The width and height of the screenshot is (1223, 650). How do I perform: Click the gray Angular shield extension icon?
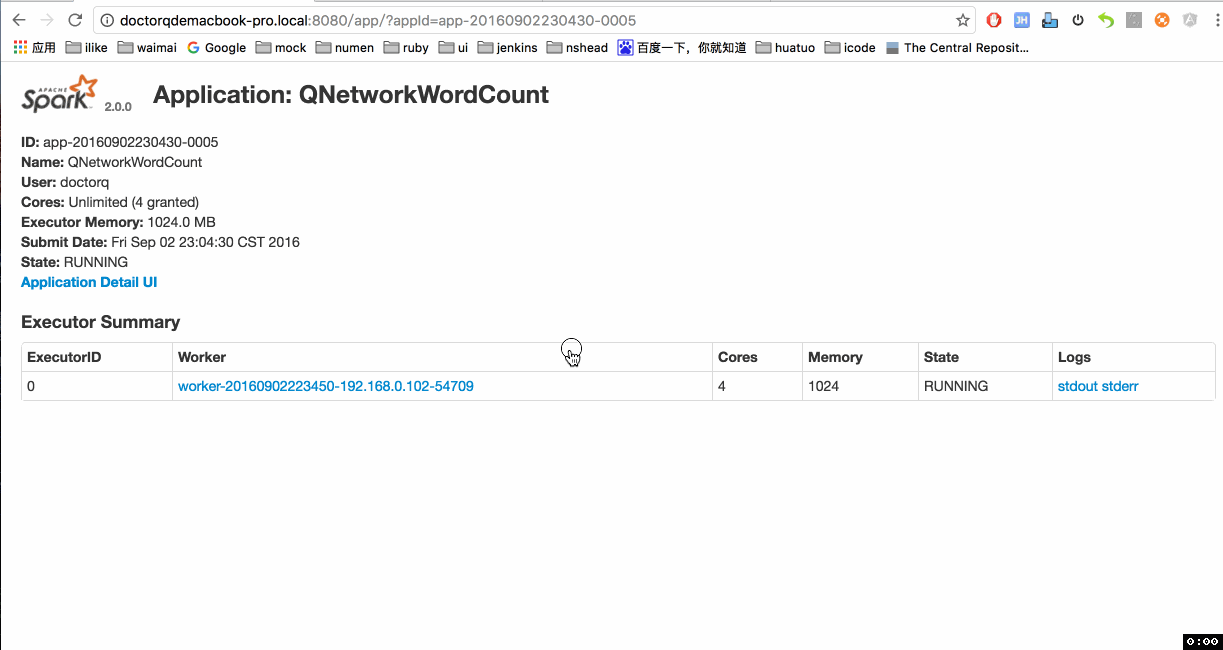point(1190,20)
